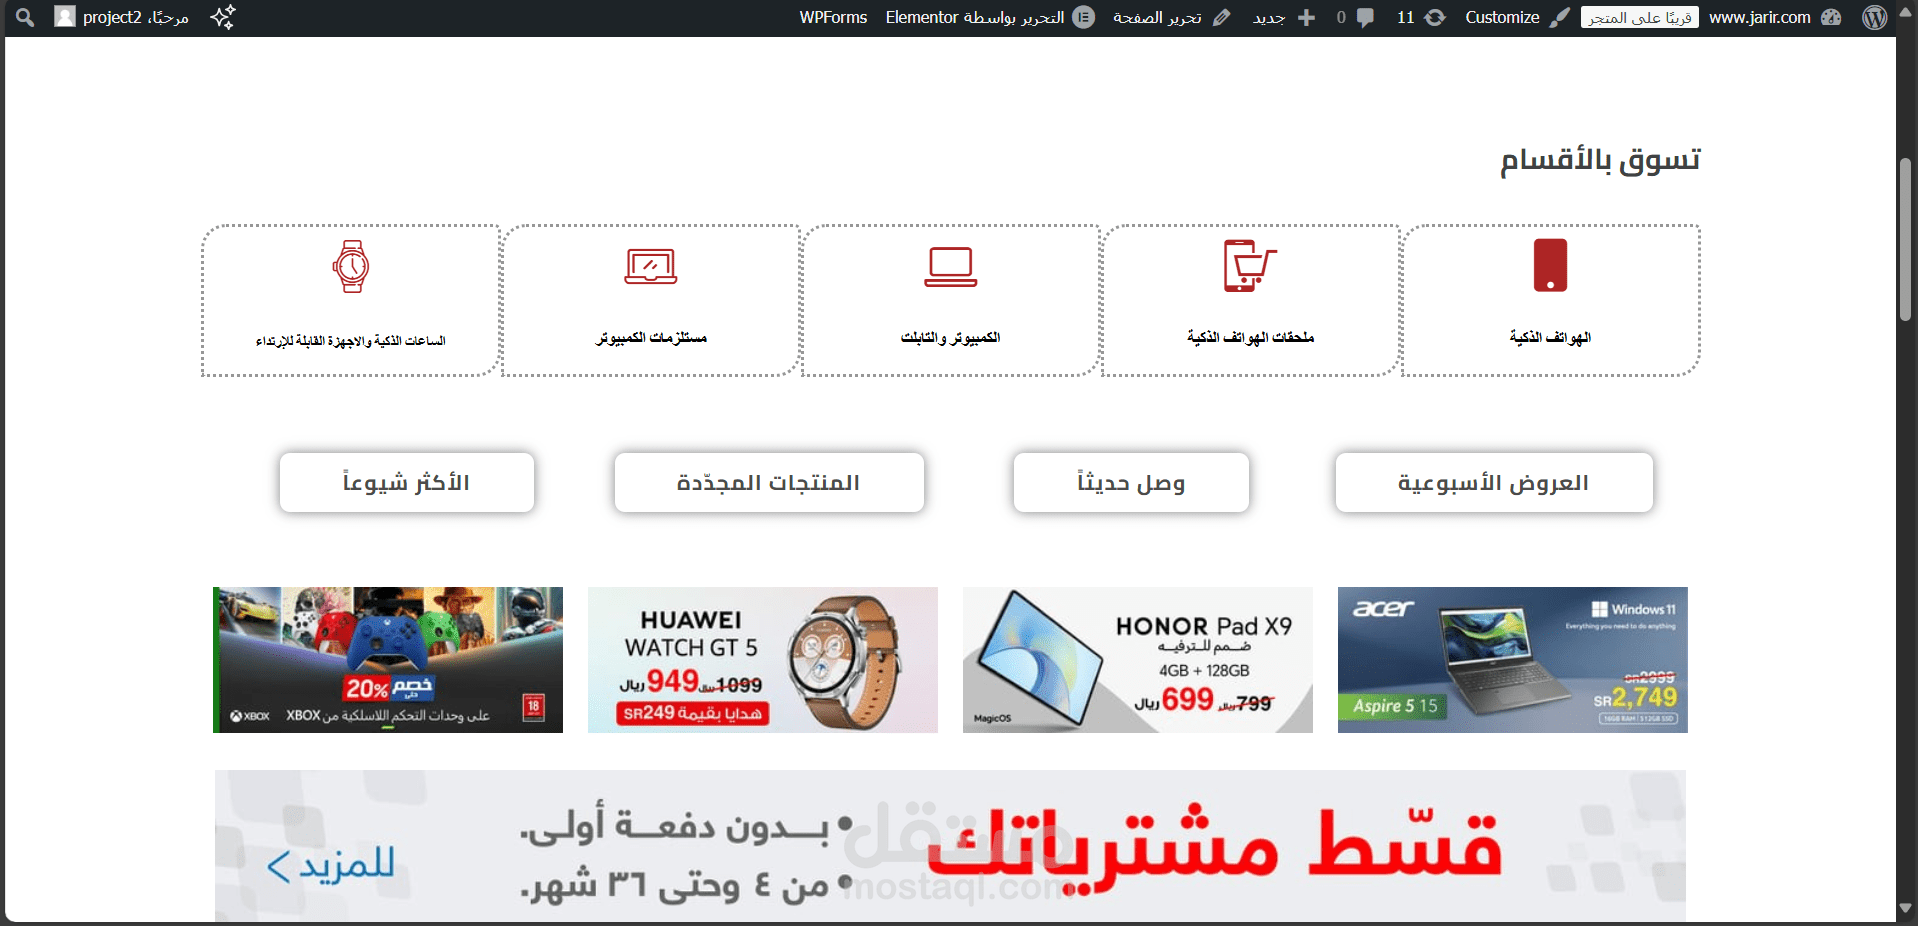The height and width of the screenshot is (926, 1918).
Task: Open the Acer Aspire 5 15 banner
Action: [1513, 660]
